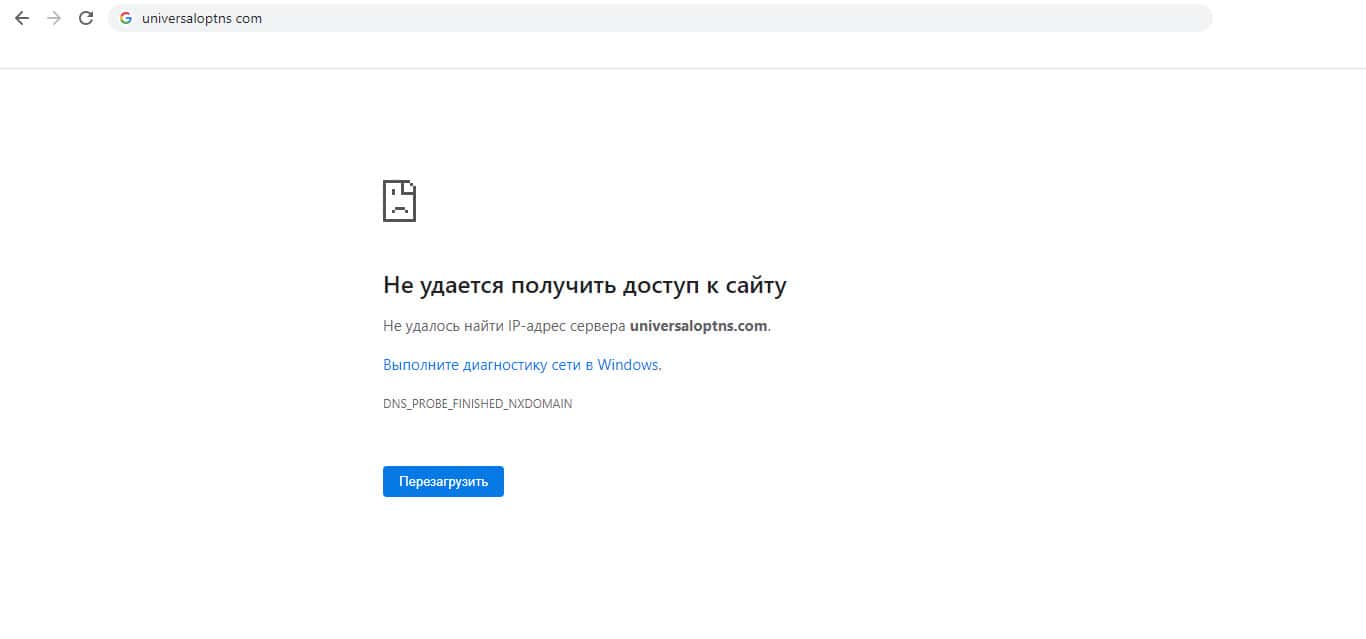Click the Google icon in address bar
The width and height of the screenshot is (1366, 639).
tap(126, 18)
